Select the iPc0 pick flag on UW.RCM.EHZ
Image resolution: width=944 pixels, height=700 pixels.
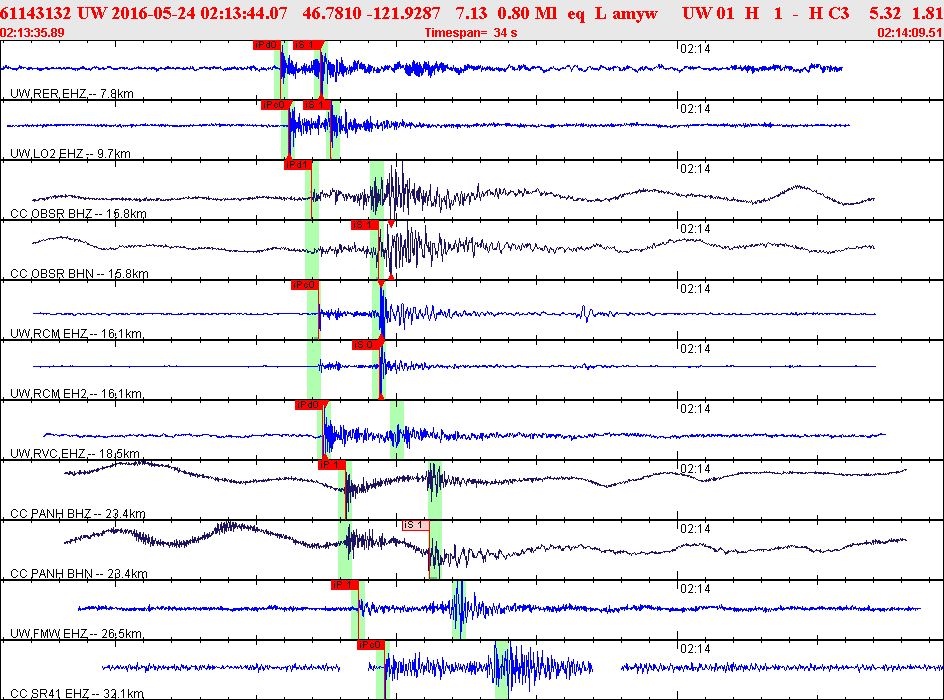[302, 284]
